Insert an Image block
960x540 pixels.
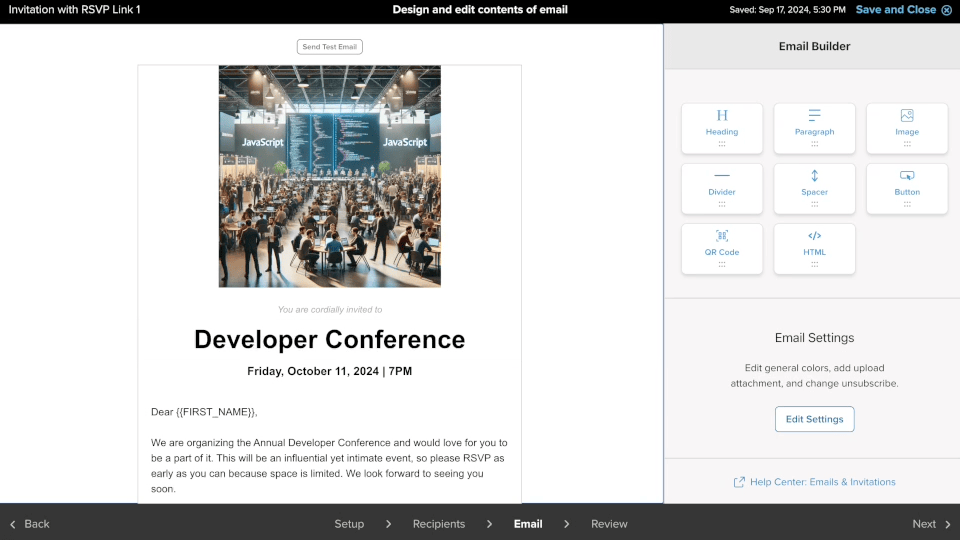[907, 128]
